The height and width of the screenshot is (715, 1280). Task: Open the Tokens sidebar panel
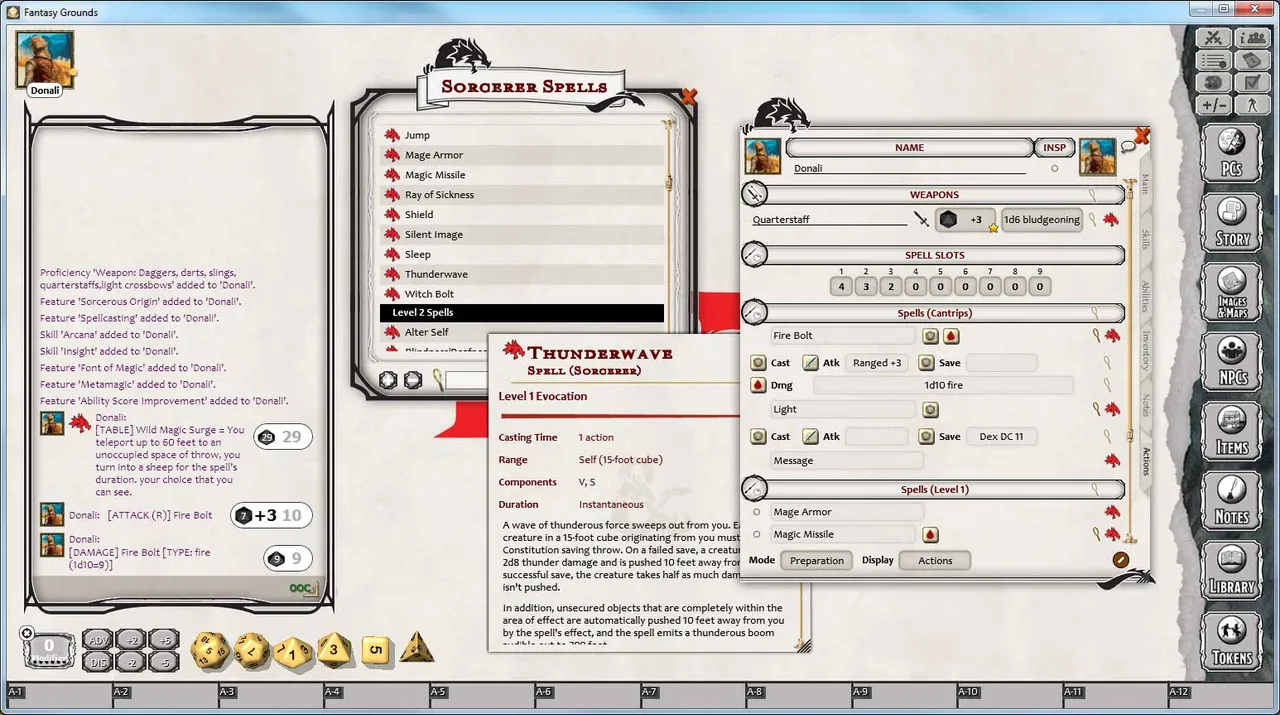click(x=1232, y=641)
